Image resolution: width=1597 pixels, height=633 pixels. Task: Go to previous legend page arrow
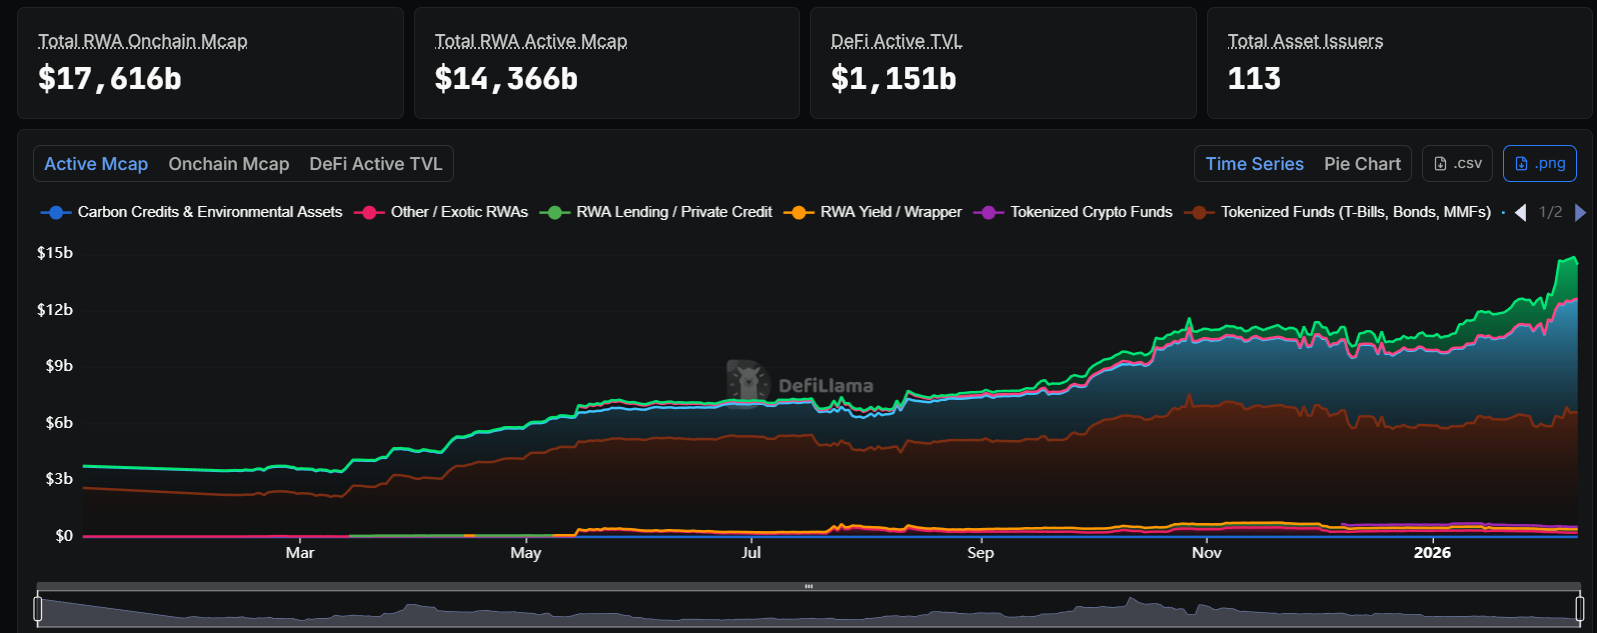[1520, 212]
